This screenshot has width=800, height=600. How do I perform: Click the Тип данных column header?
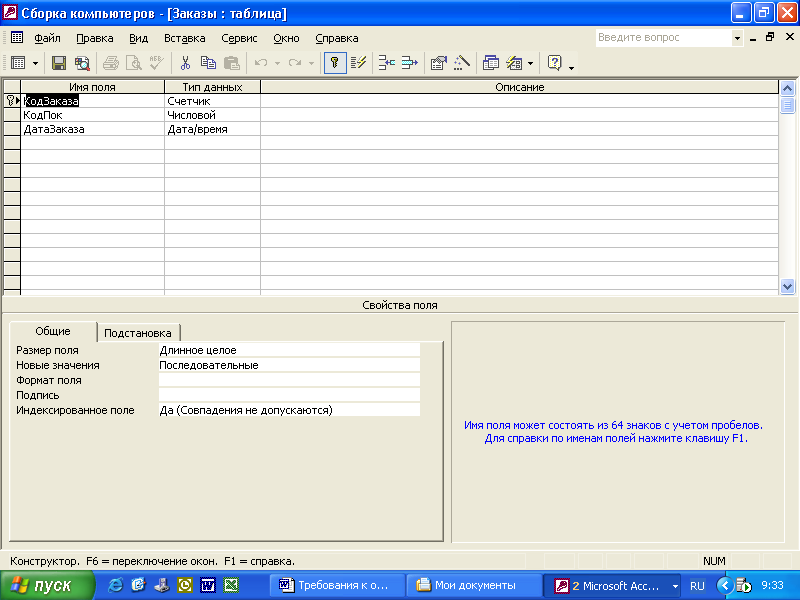[x=212, y=87]
